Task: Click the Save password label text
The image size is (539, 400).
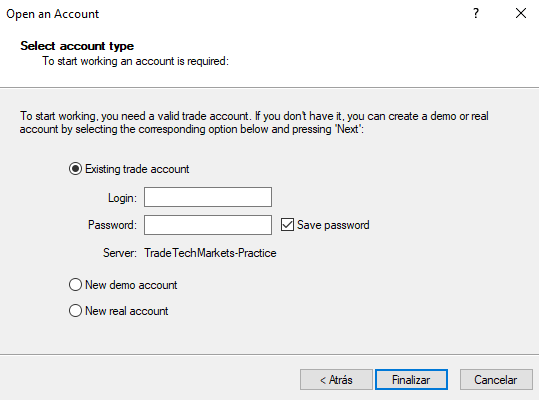Action: (x=333, y=225)
